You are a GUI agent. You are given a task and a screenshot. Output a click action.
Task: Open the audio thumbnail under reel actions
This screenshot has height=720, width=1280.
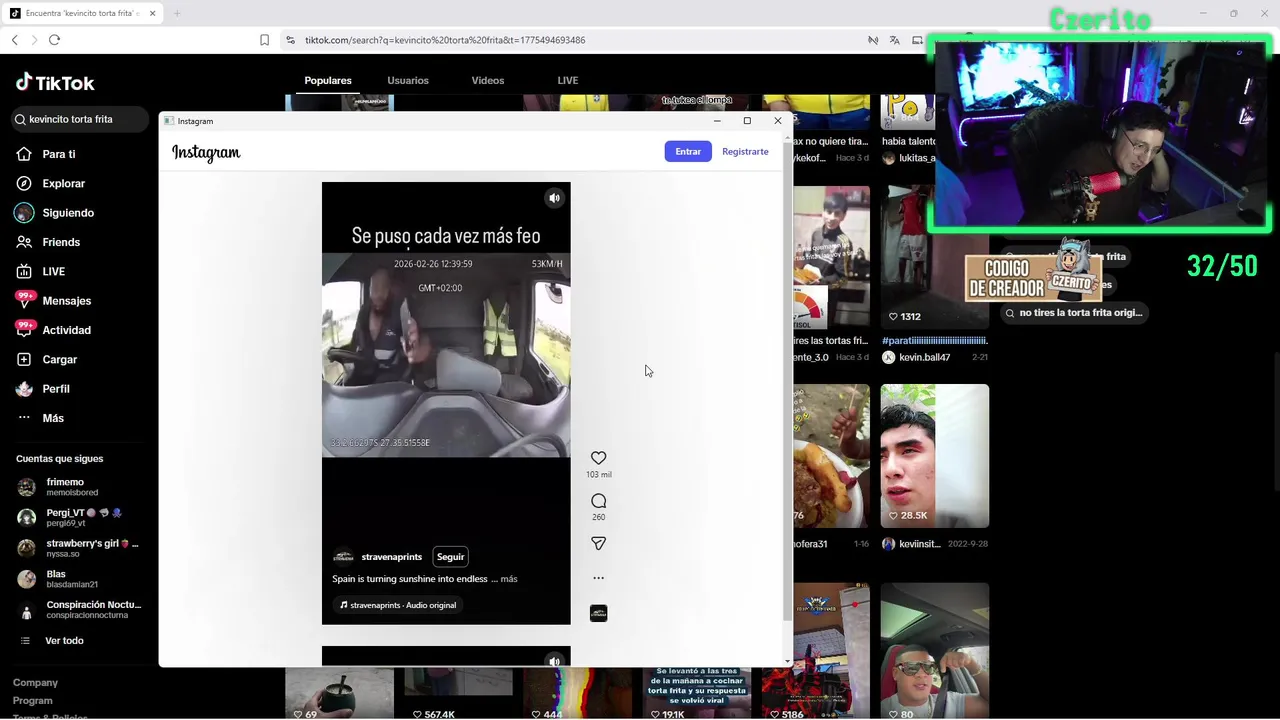click(598, 613)
